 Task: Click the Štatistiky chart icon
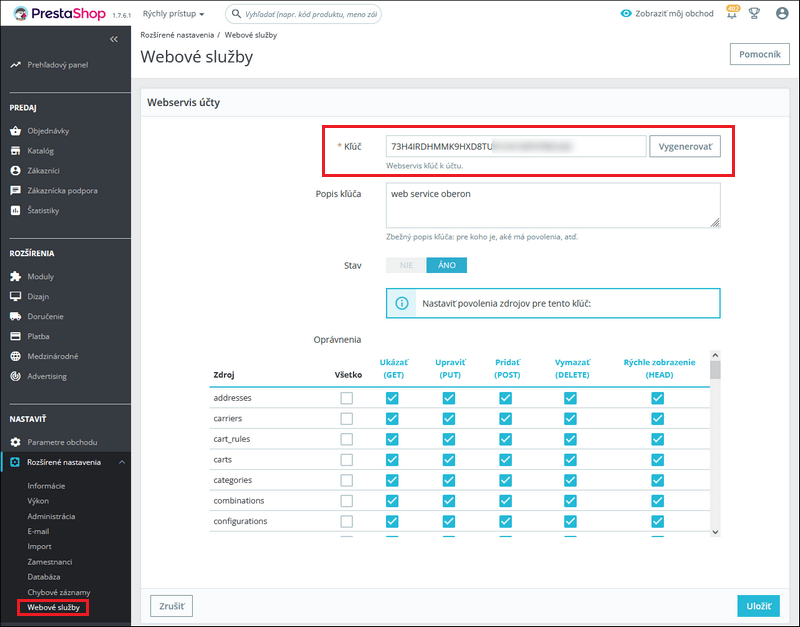(15, 210)
